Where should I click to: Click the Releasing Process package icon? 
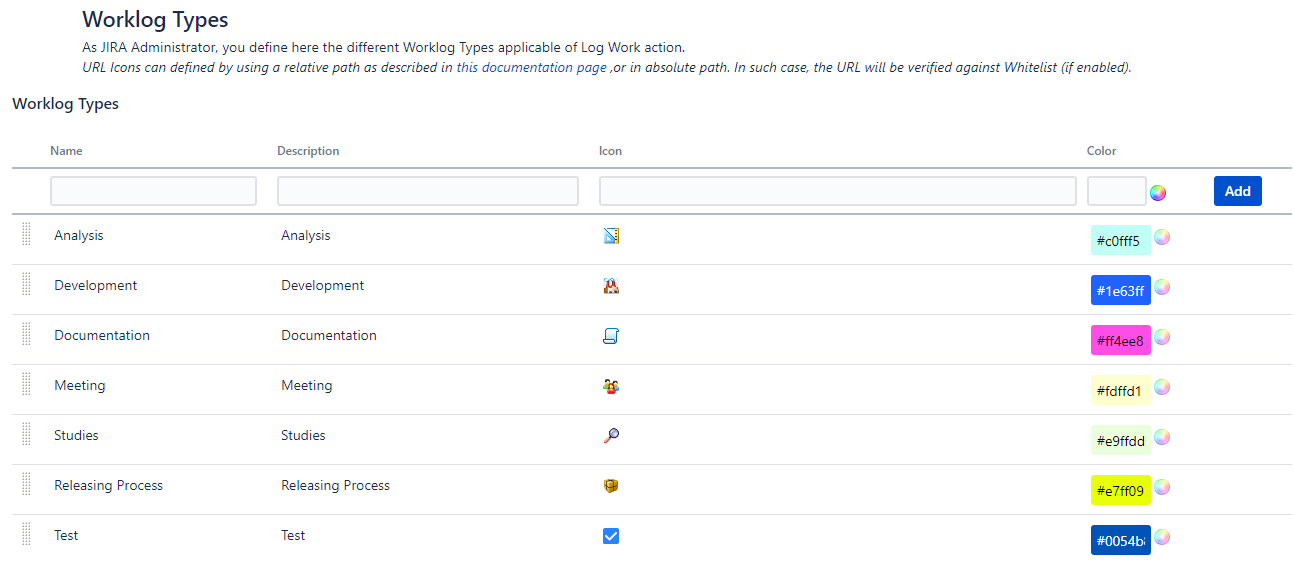tap(611, 486)
